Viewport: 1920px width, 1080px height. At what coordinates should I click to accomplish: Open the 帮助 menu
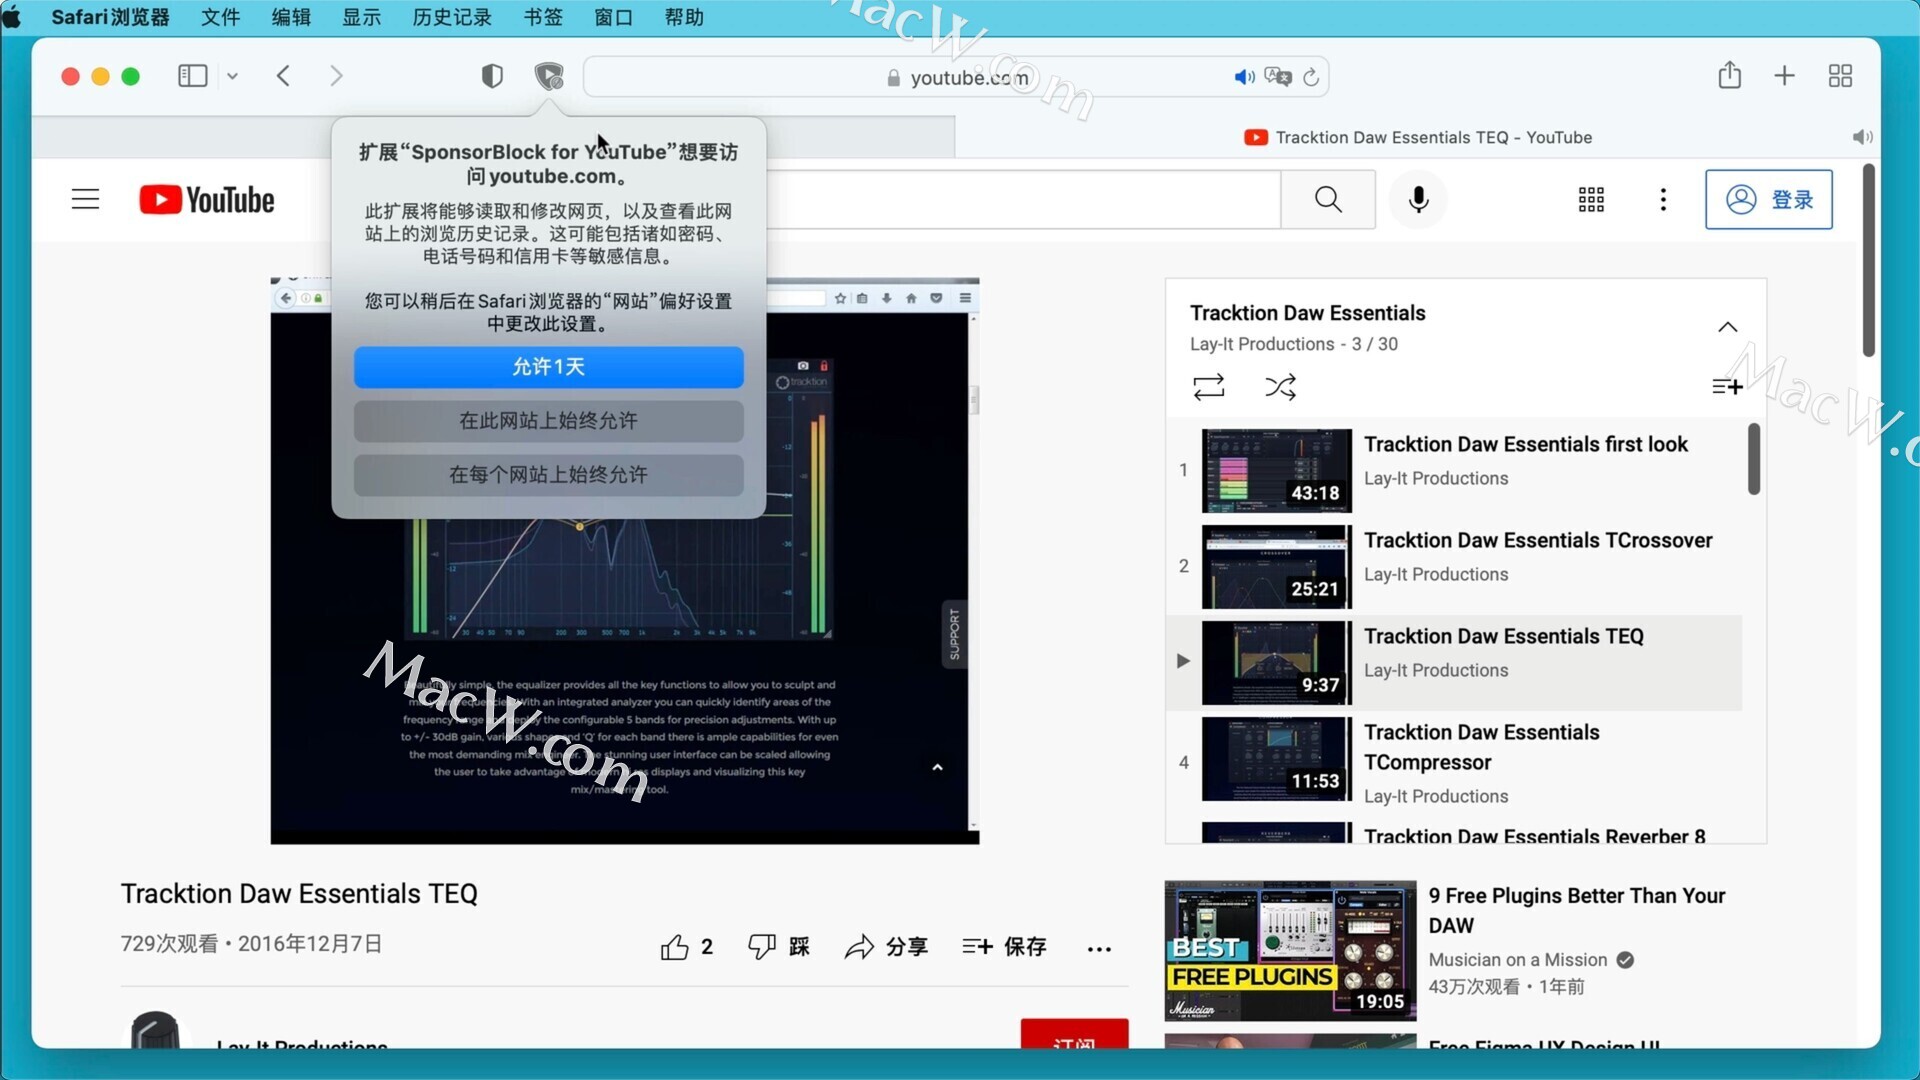(x=684, y=17)
